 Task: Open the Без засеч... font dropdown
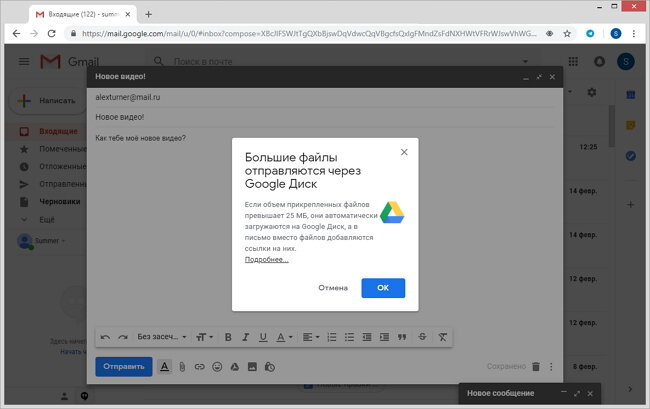[162, 337]
